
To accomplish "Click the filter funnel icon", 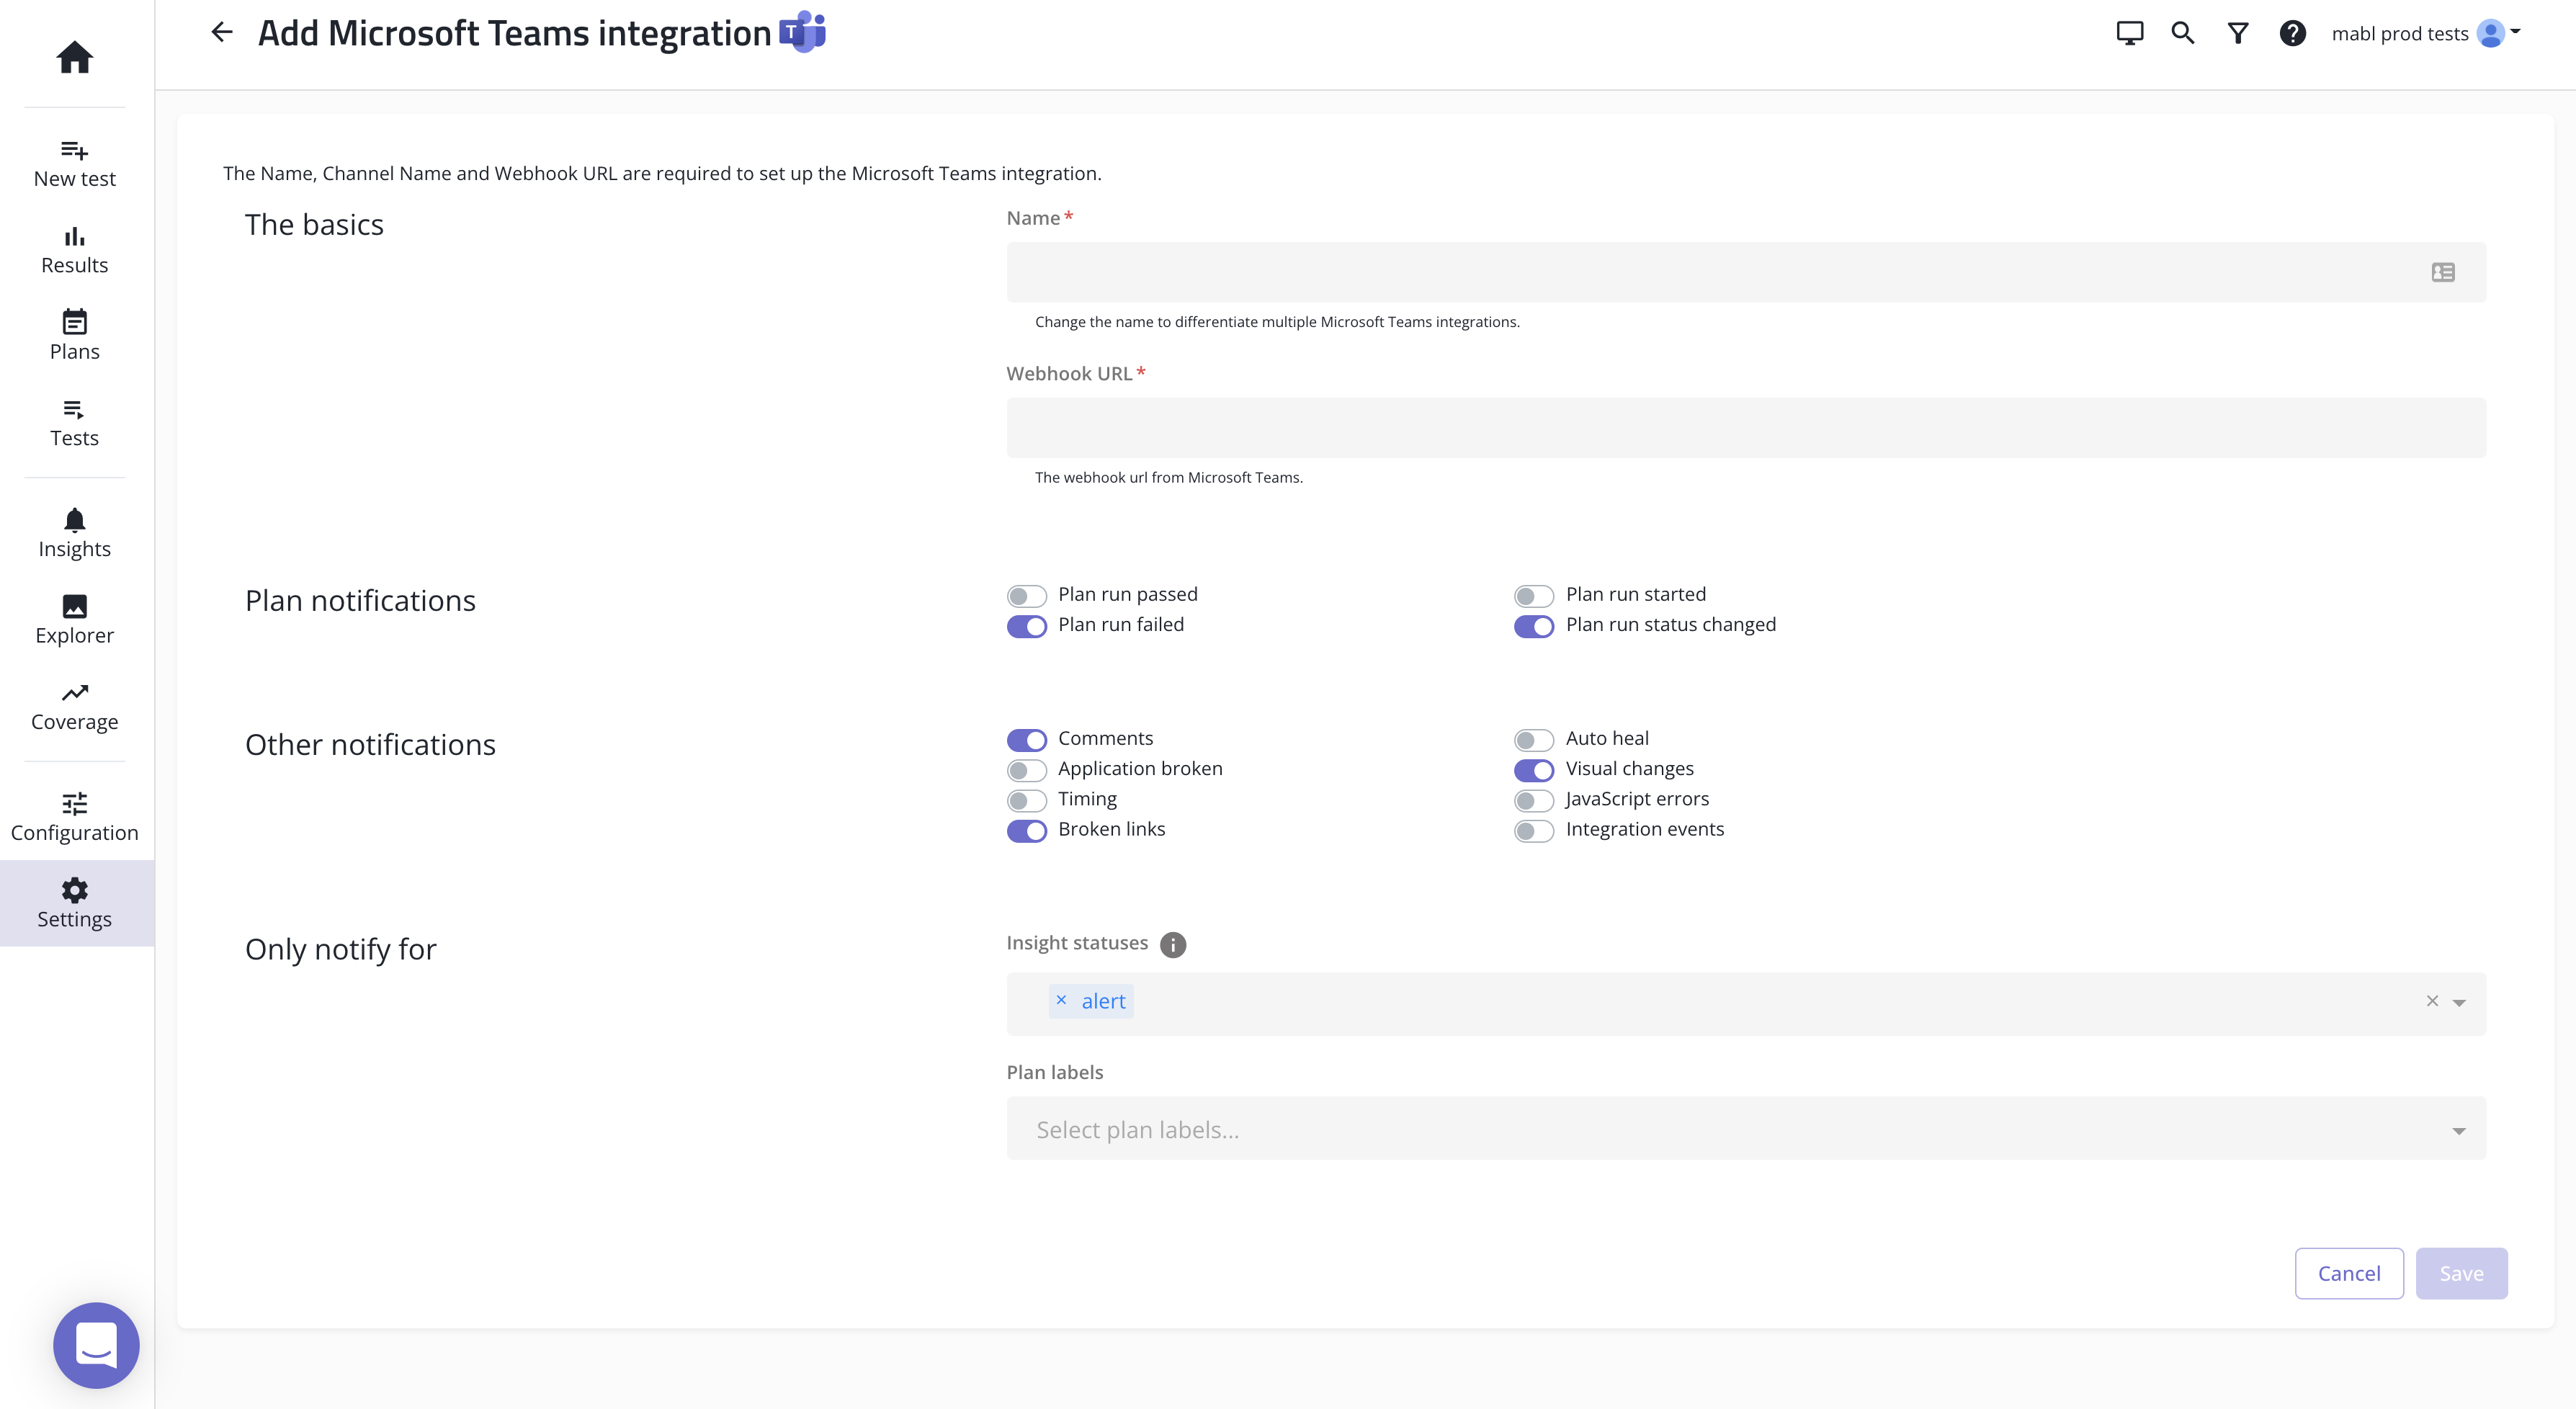I will tap(2238, 33).
